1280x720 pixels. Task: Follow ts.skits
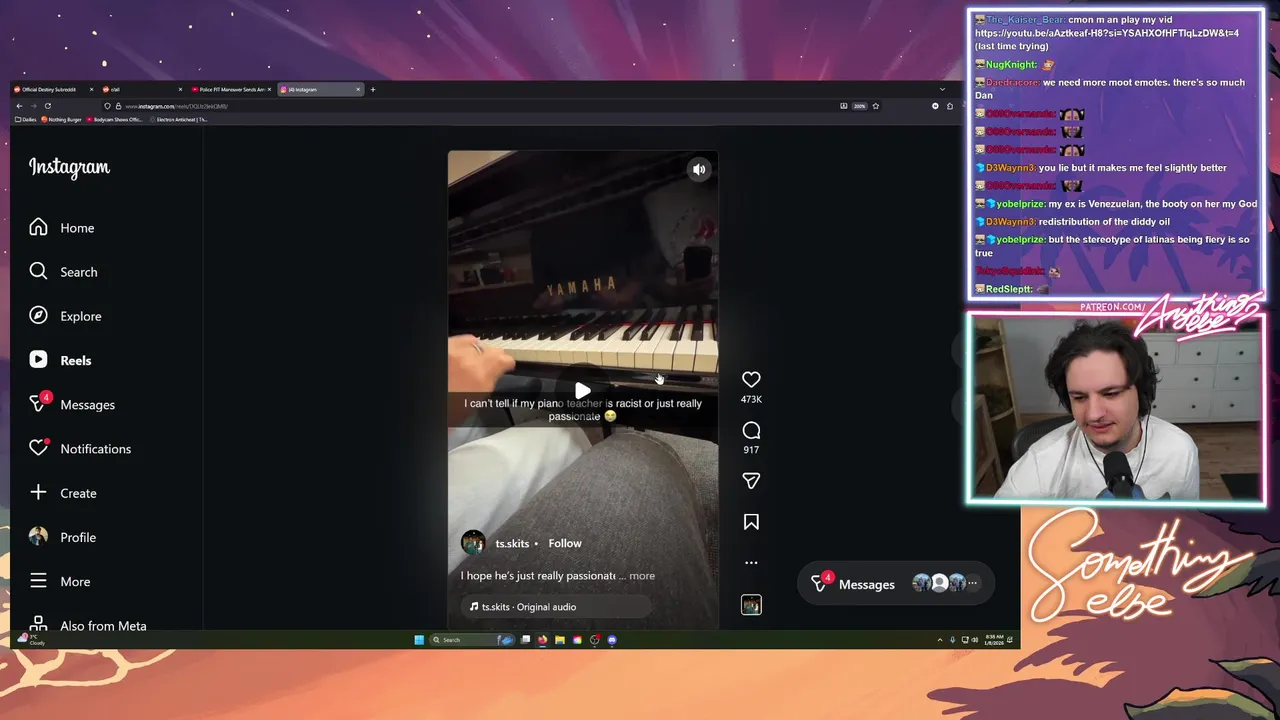click(565, 543)
